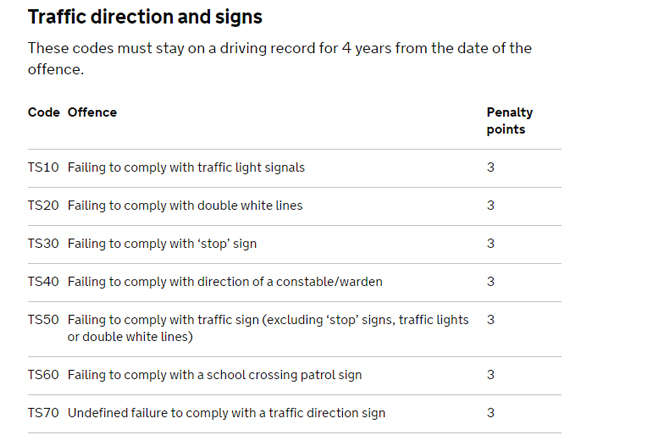Select the TS10 code cell

click(43, 168)
